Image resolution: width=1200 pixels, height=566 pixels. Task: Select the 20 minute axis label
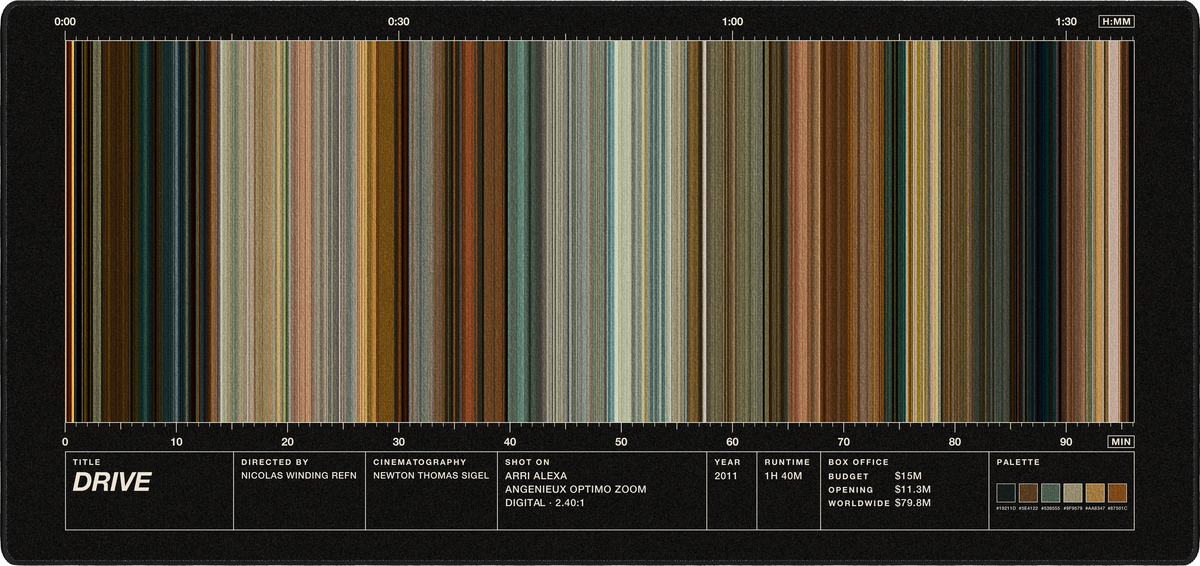tap(288, 442)
